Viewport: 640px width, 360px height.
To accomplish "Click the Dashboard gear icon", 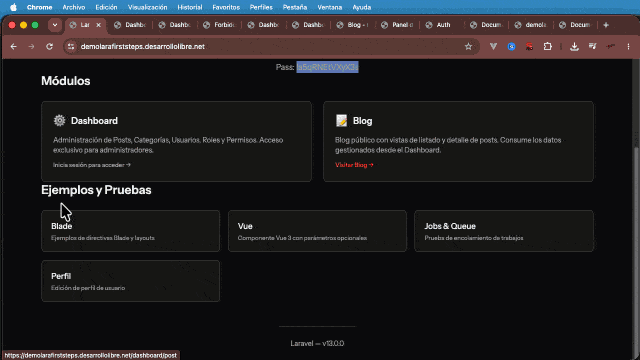I will point(60,120).
